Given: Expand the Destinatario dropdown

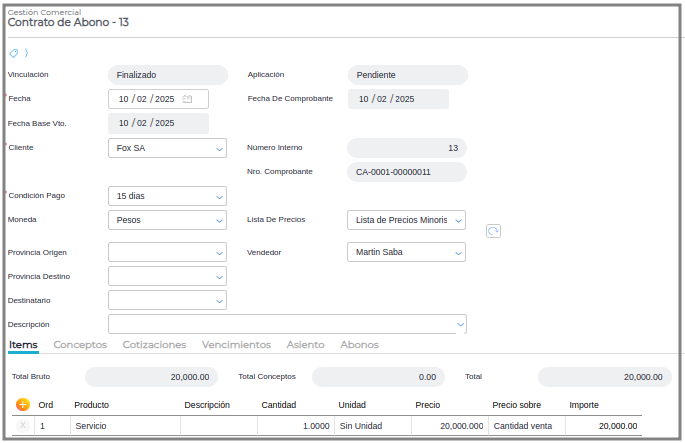Looking at the screenshot, I should coord(219,300).
